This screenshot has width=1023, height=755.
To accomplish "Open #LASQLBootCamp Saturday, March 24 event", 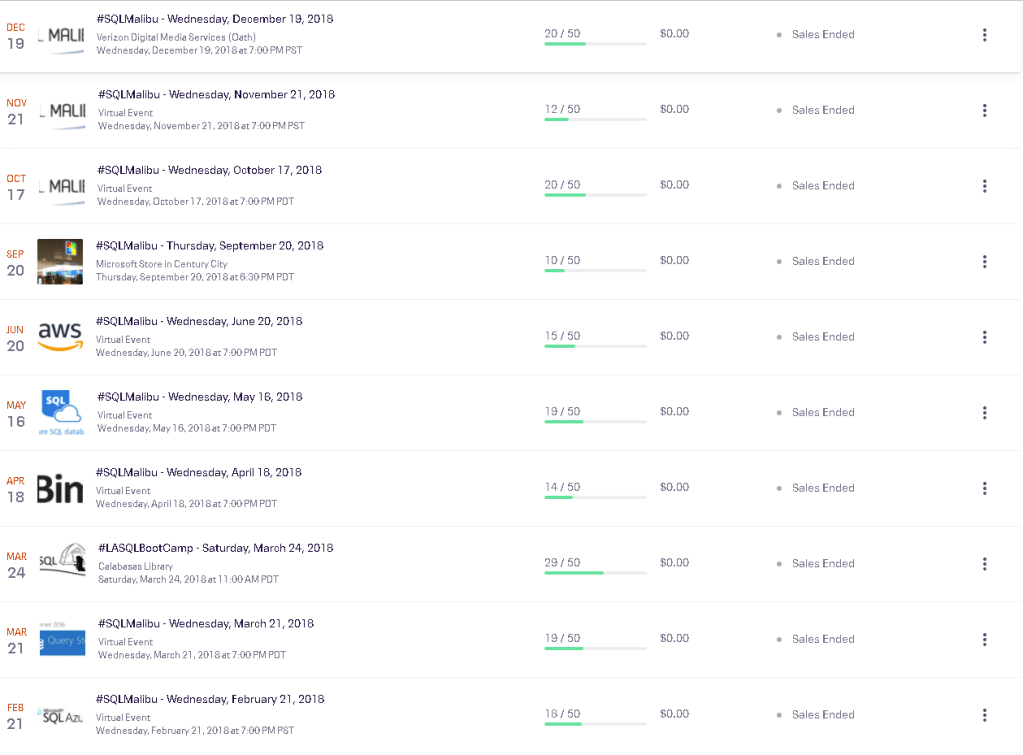I will (x=215, y=548).
